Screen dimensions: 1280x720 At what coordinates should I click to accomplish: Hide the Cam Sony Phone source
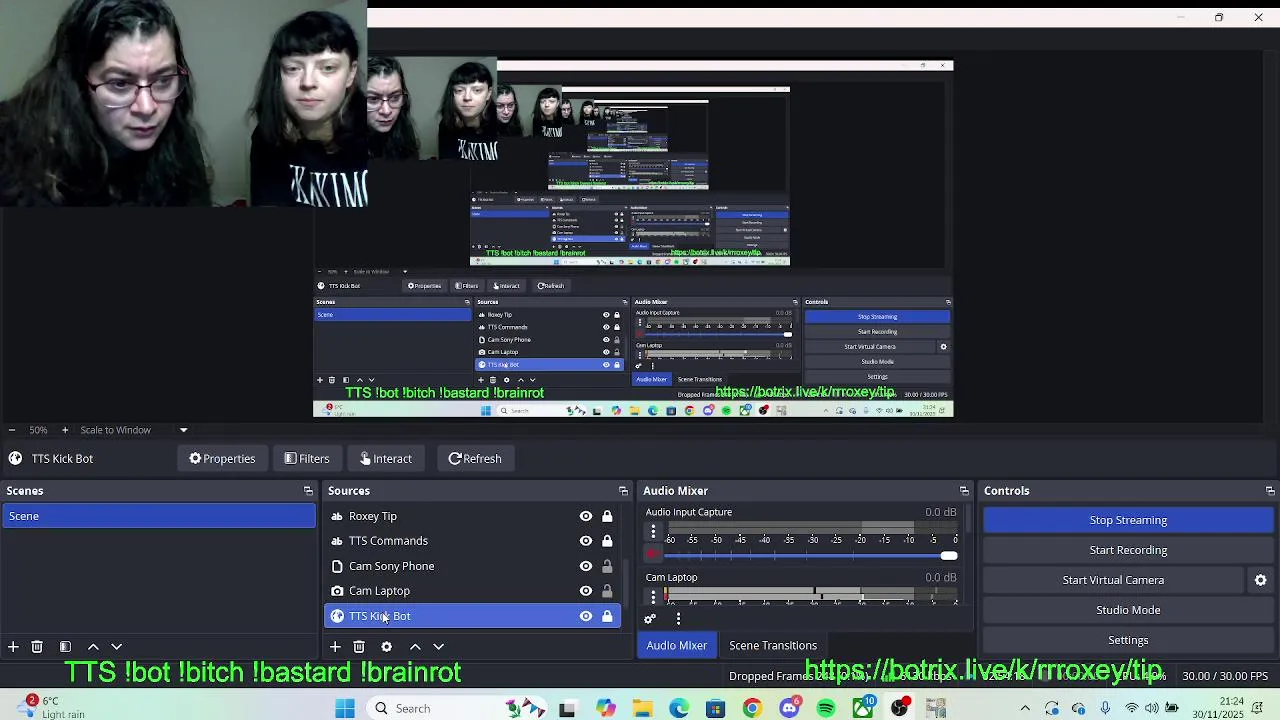coord(586,566)
